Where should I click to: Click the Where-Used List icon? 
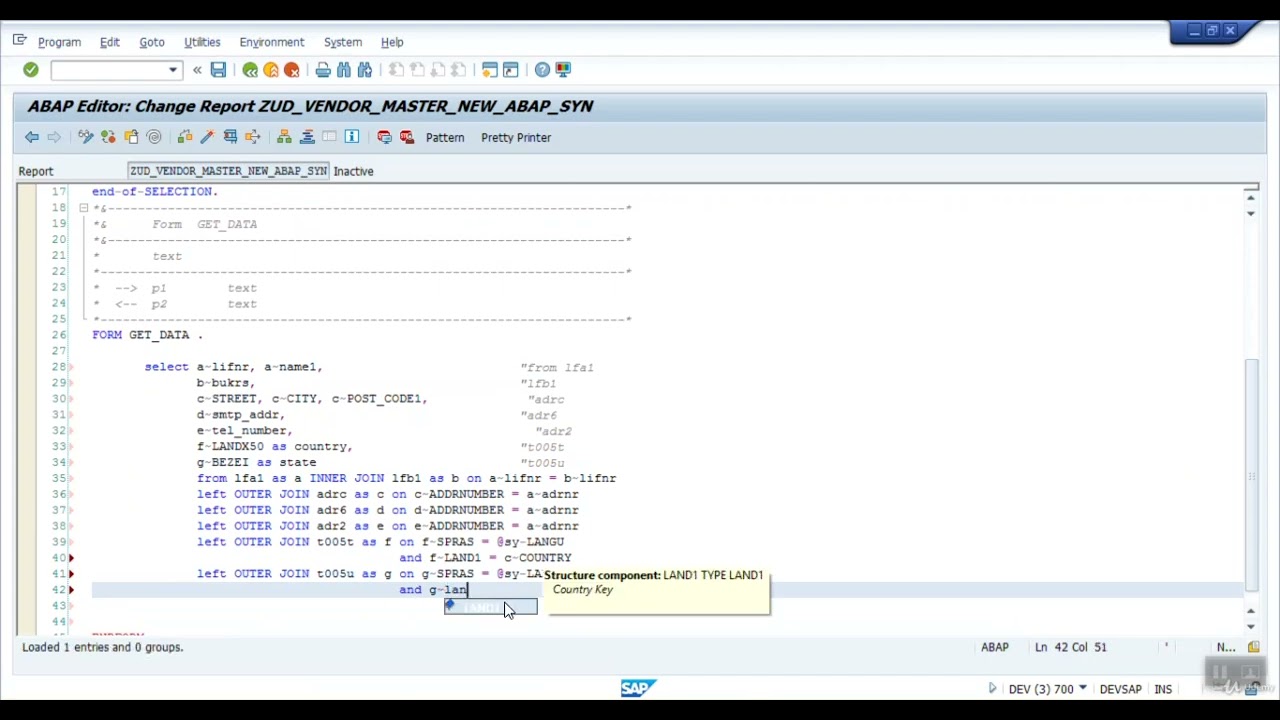(253, 137)
